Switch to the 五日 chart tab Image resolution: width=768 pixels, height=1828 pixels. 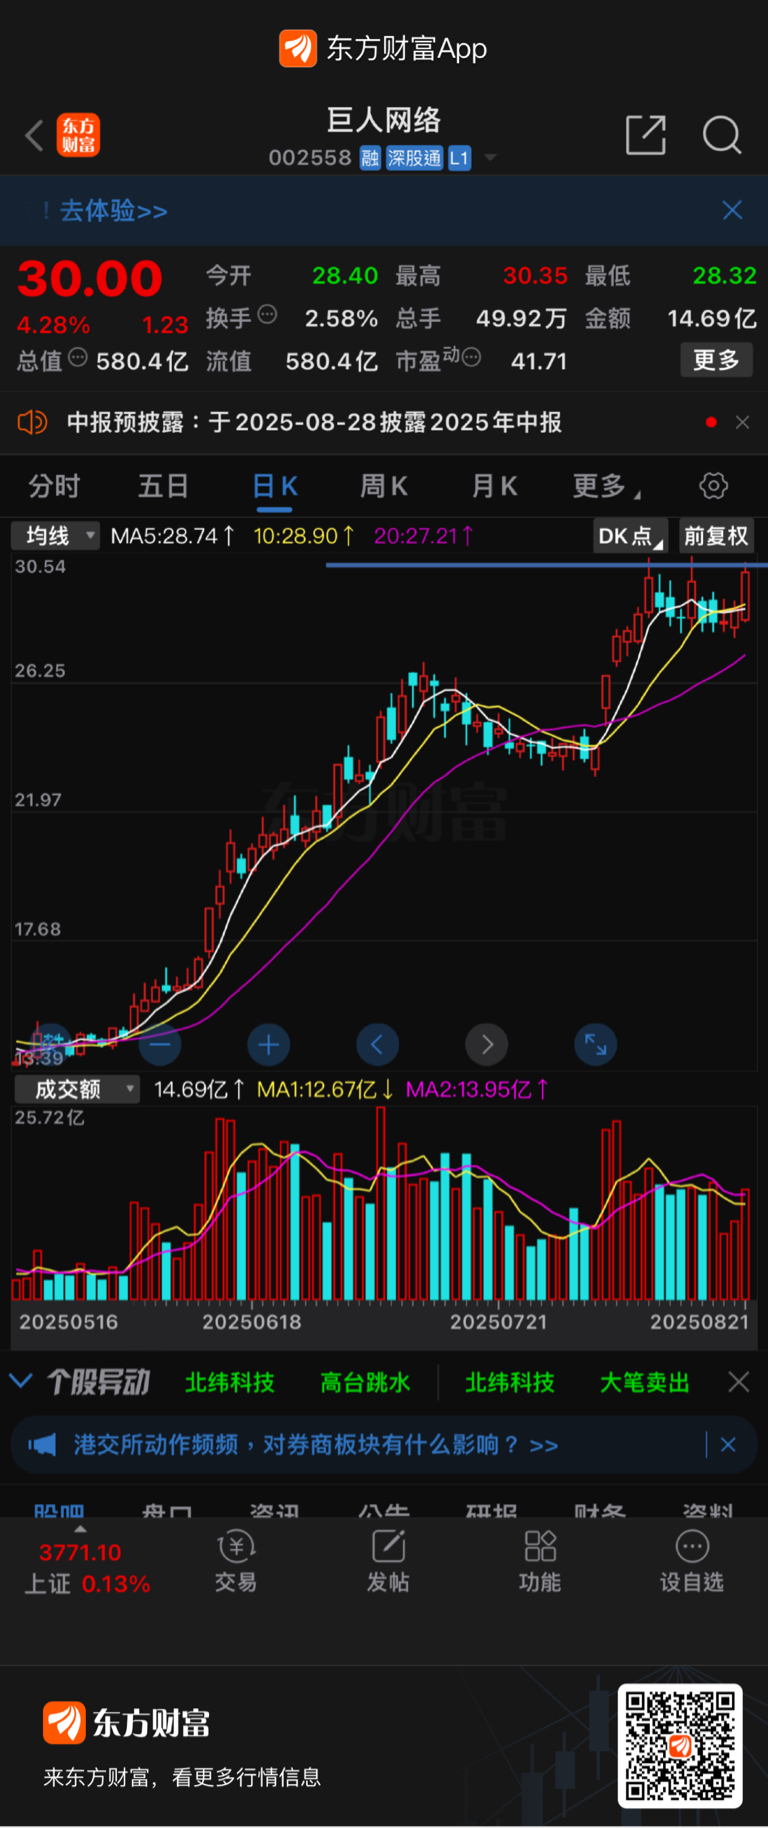pyautogui.click(x=163, y=487)
